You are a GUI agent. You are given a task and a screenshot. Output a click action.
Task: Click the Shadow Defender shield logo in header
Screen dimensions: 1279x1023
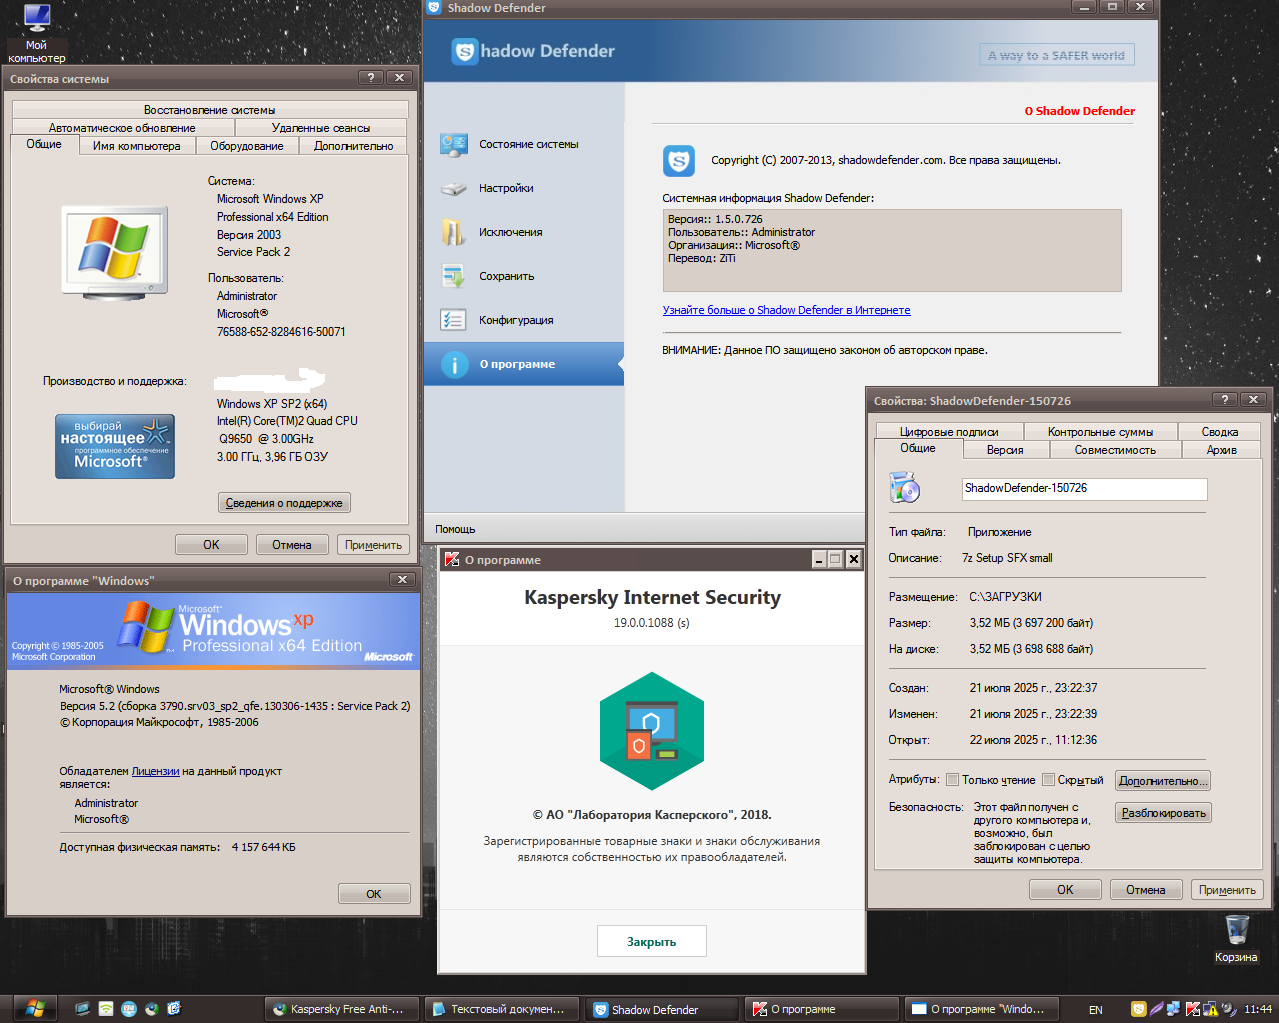464,51
